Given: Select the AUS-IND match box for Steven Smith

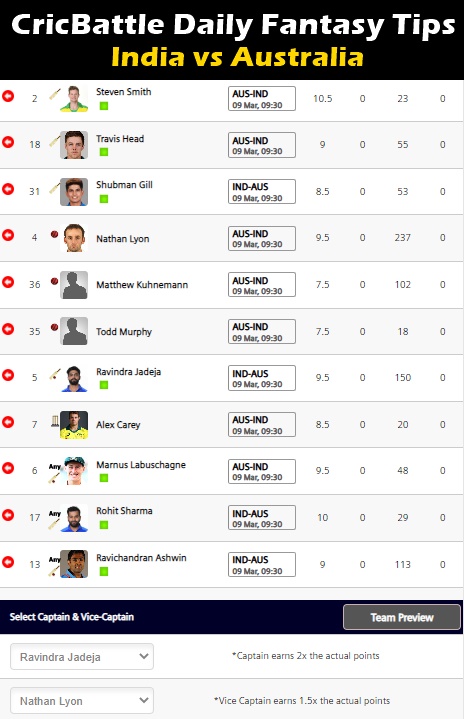Looking at the screenshot, I should point(262,99).
